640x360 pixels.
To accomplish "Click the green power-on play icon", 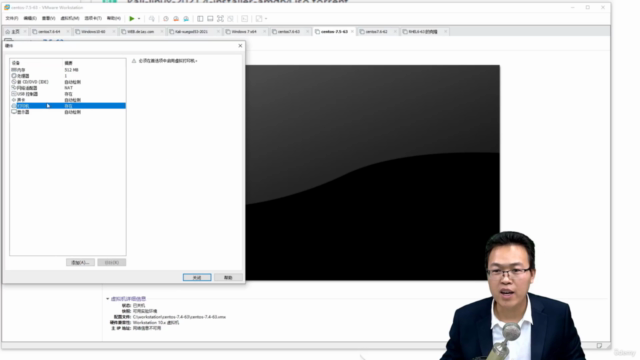I will (x=132, y=18).
